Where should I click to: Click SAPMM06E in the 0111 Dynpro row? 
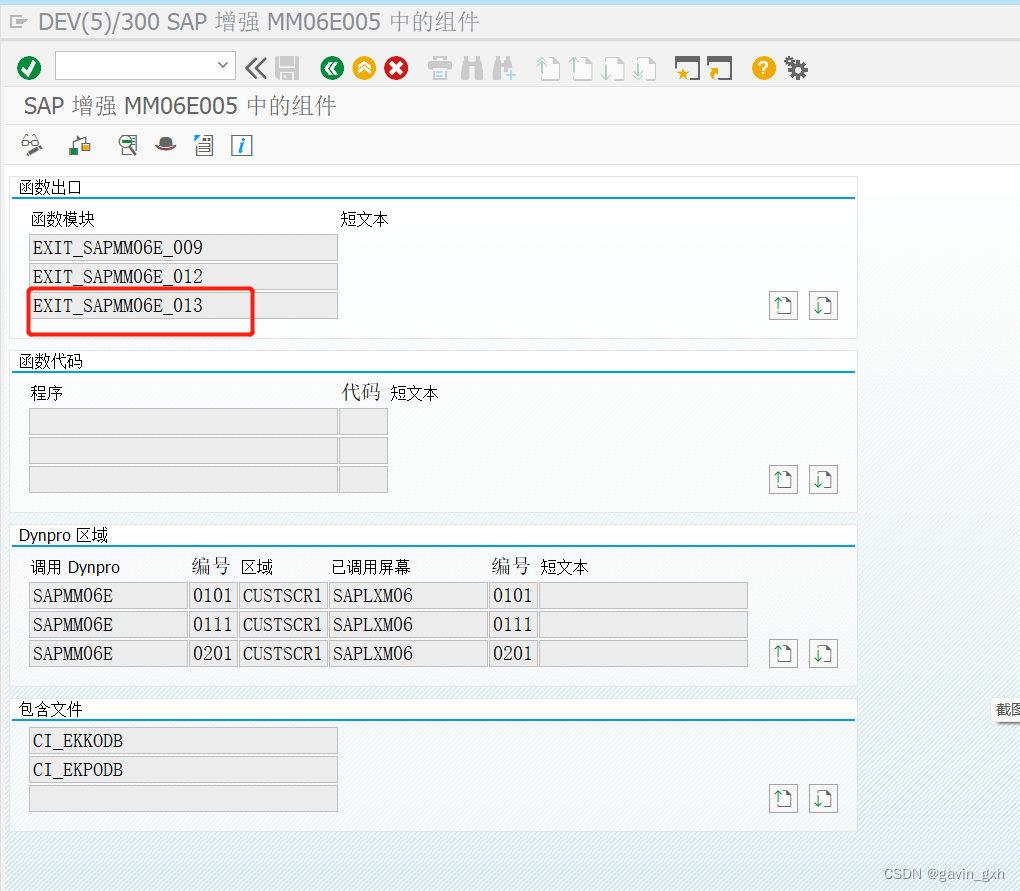click(108, 624)
